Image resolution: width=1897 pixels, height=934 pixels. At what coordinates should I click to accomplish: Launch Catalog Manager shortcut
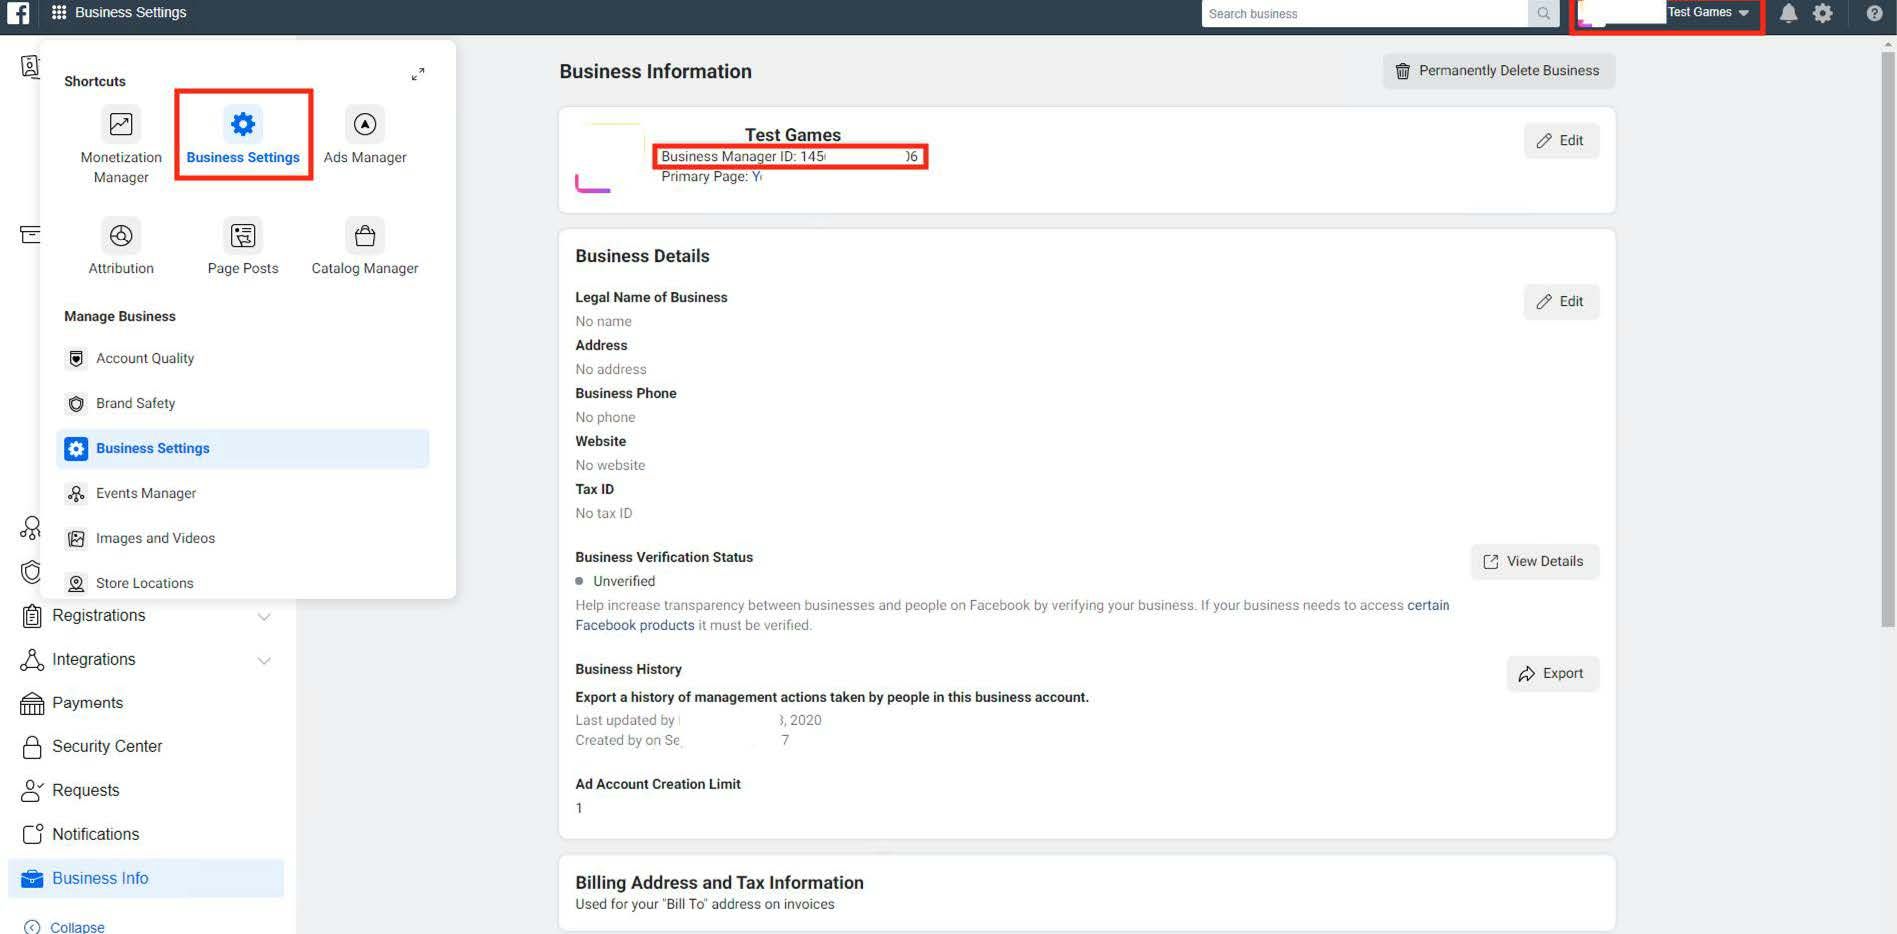[364, 245]
